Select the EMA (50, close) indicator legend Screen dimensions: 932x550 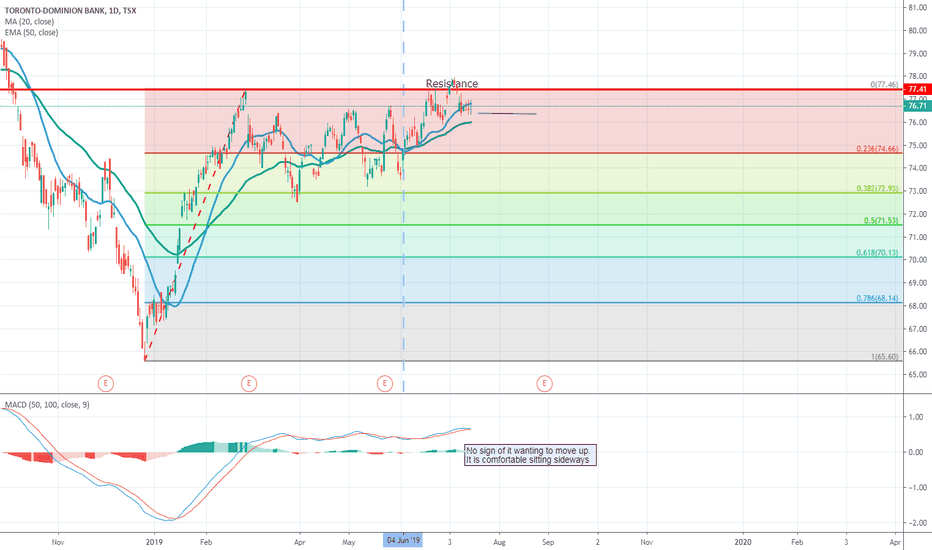coord(32,32)
